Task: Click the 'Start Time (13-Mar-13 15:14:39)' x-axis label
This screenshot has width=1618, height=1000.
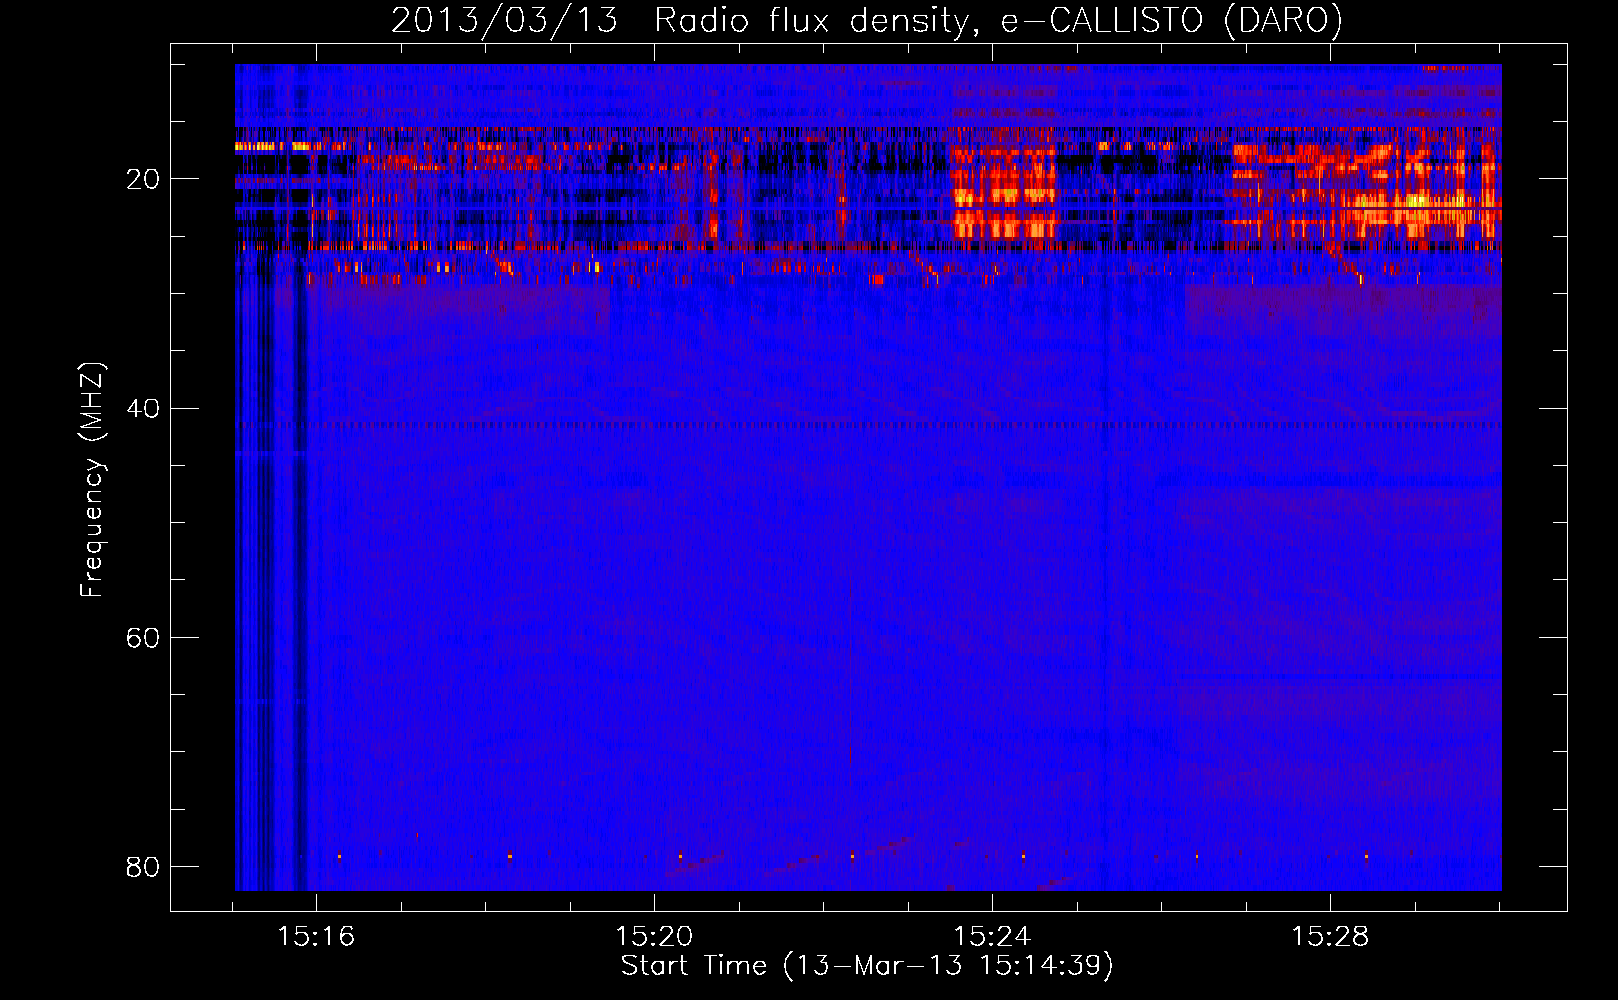Action: pyautogui.click(x=867, y=966)
